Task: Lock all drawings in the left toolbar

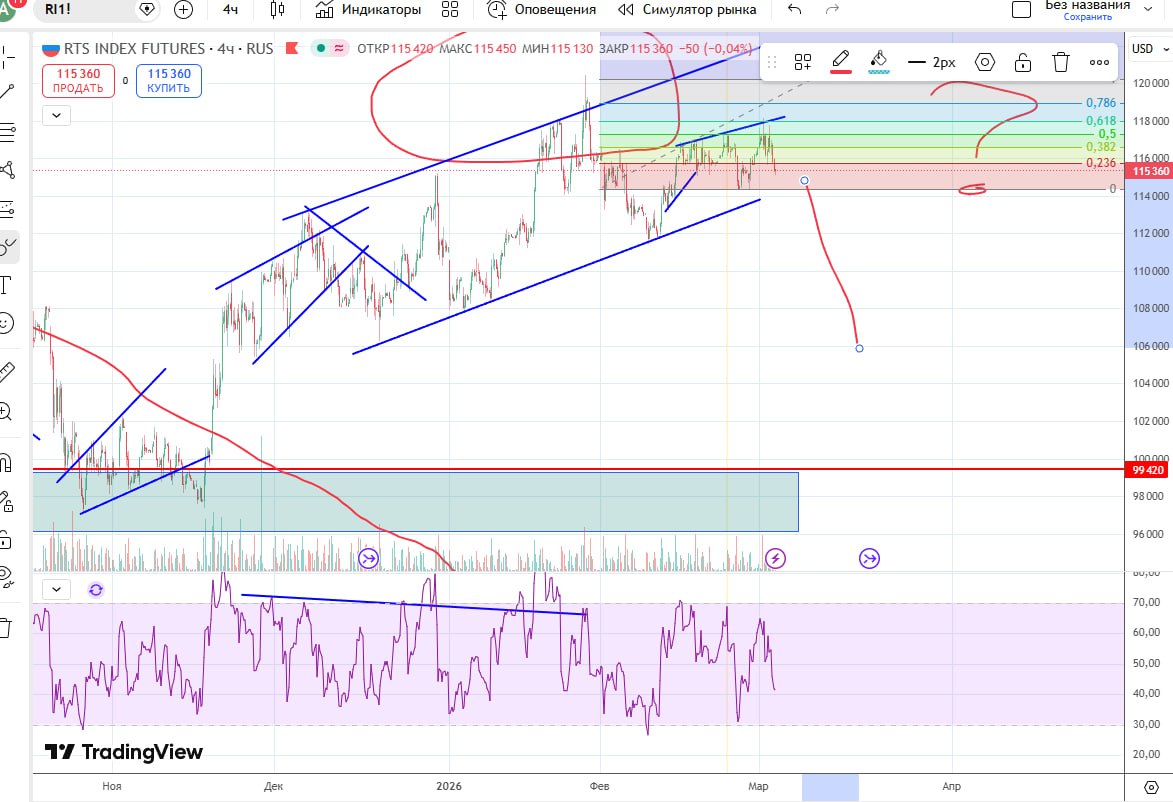Action: pos(6,539)
